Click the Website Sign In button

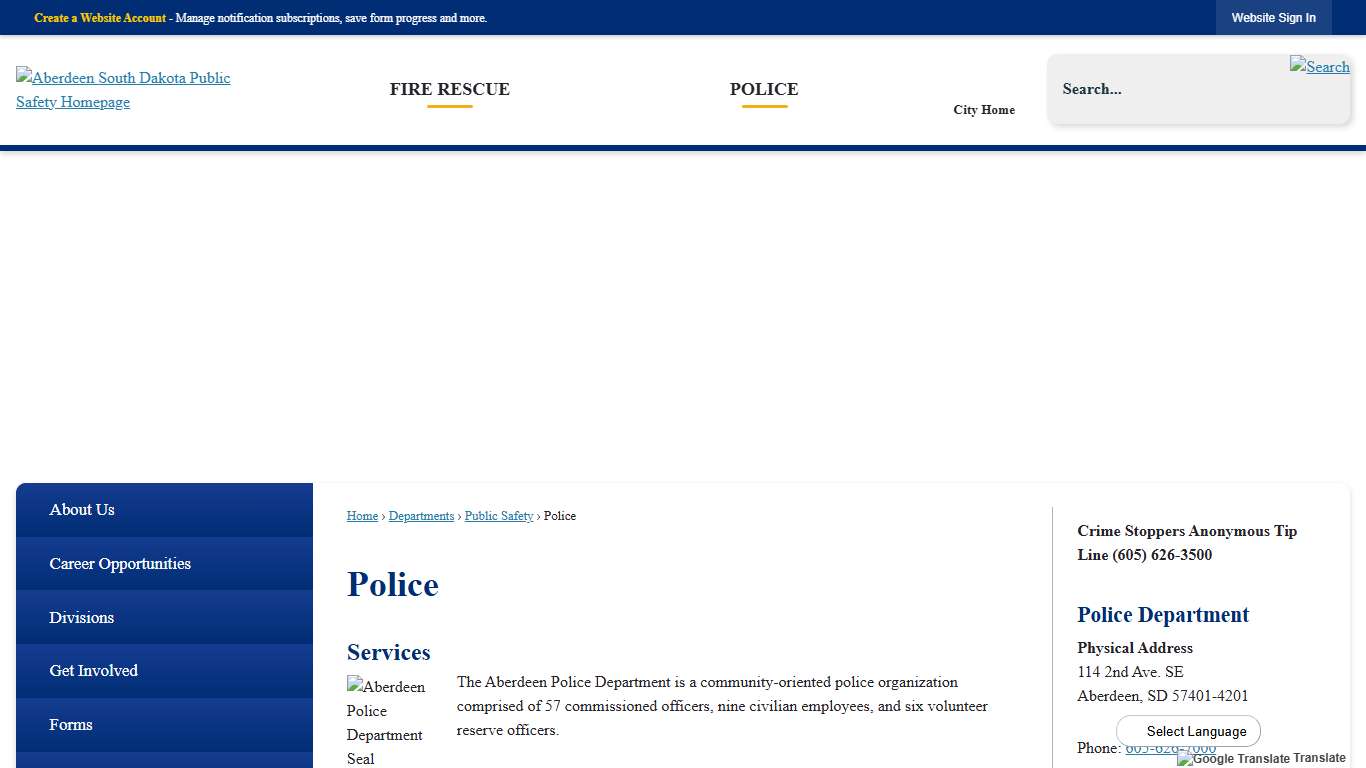pyautogui.click(x=1273, y=17)
